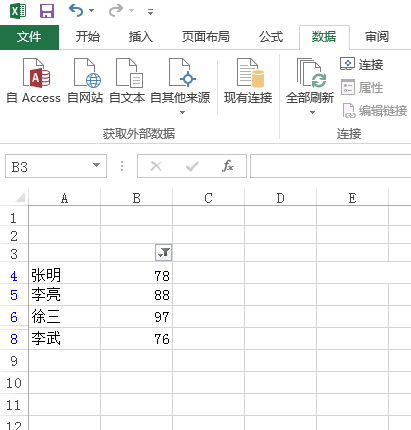Select column C header
The image size is (411, 430).
209,198
